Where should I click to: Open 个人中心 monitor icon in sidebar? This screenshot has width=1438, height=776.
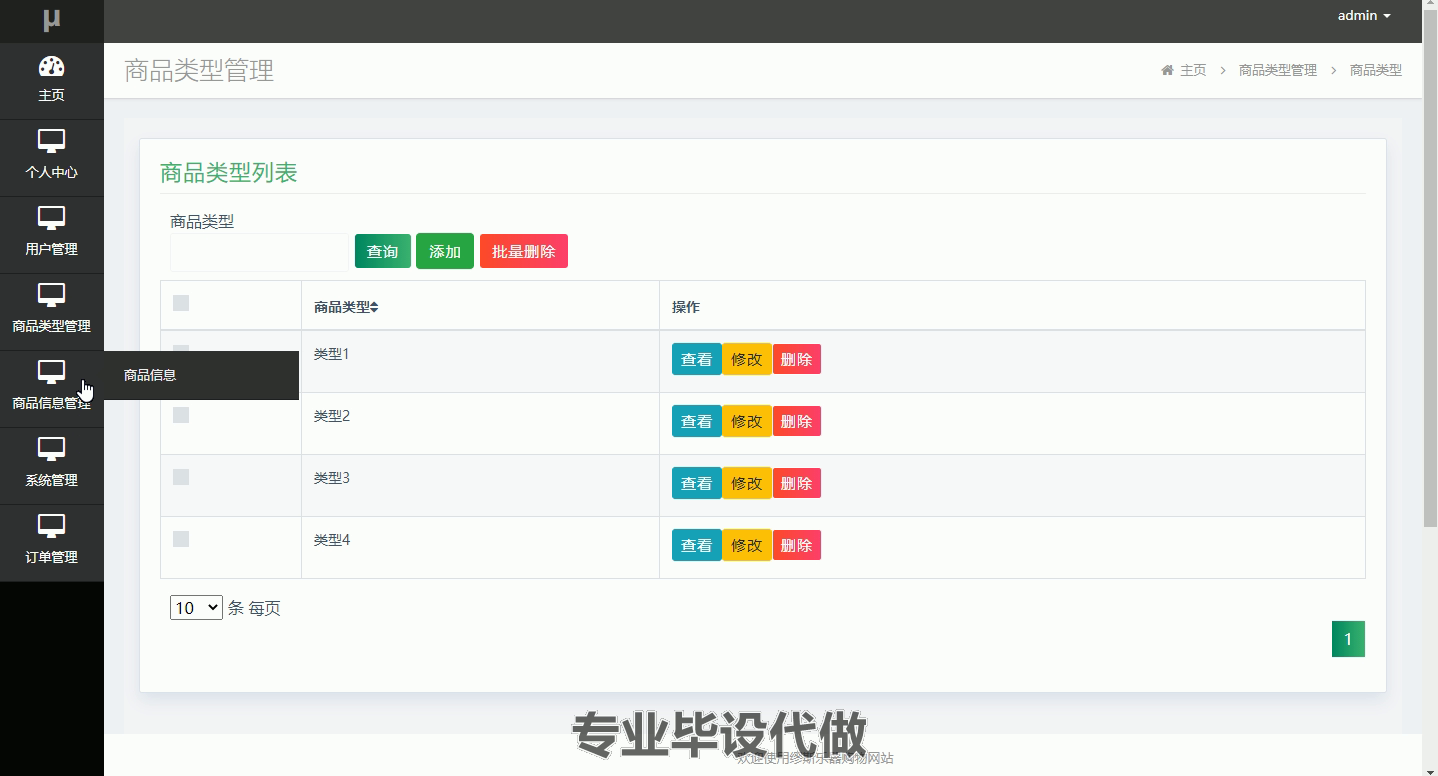51,141
